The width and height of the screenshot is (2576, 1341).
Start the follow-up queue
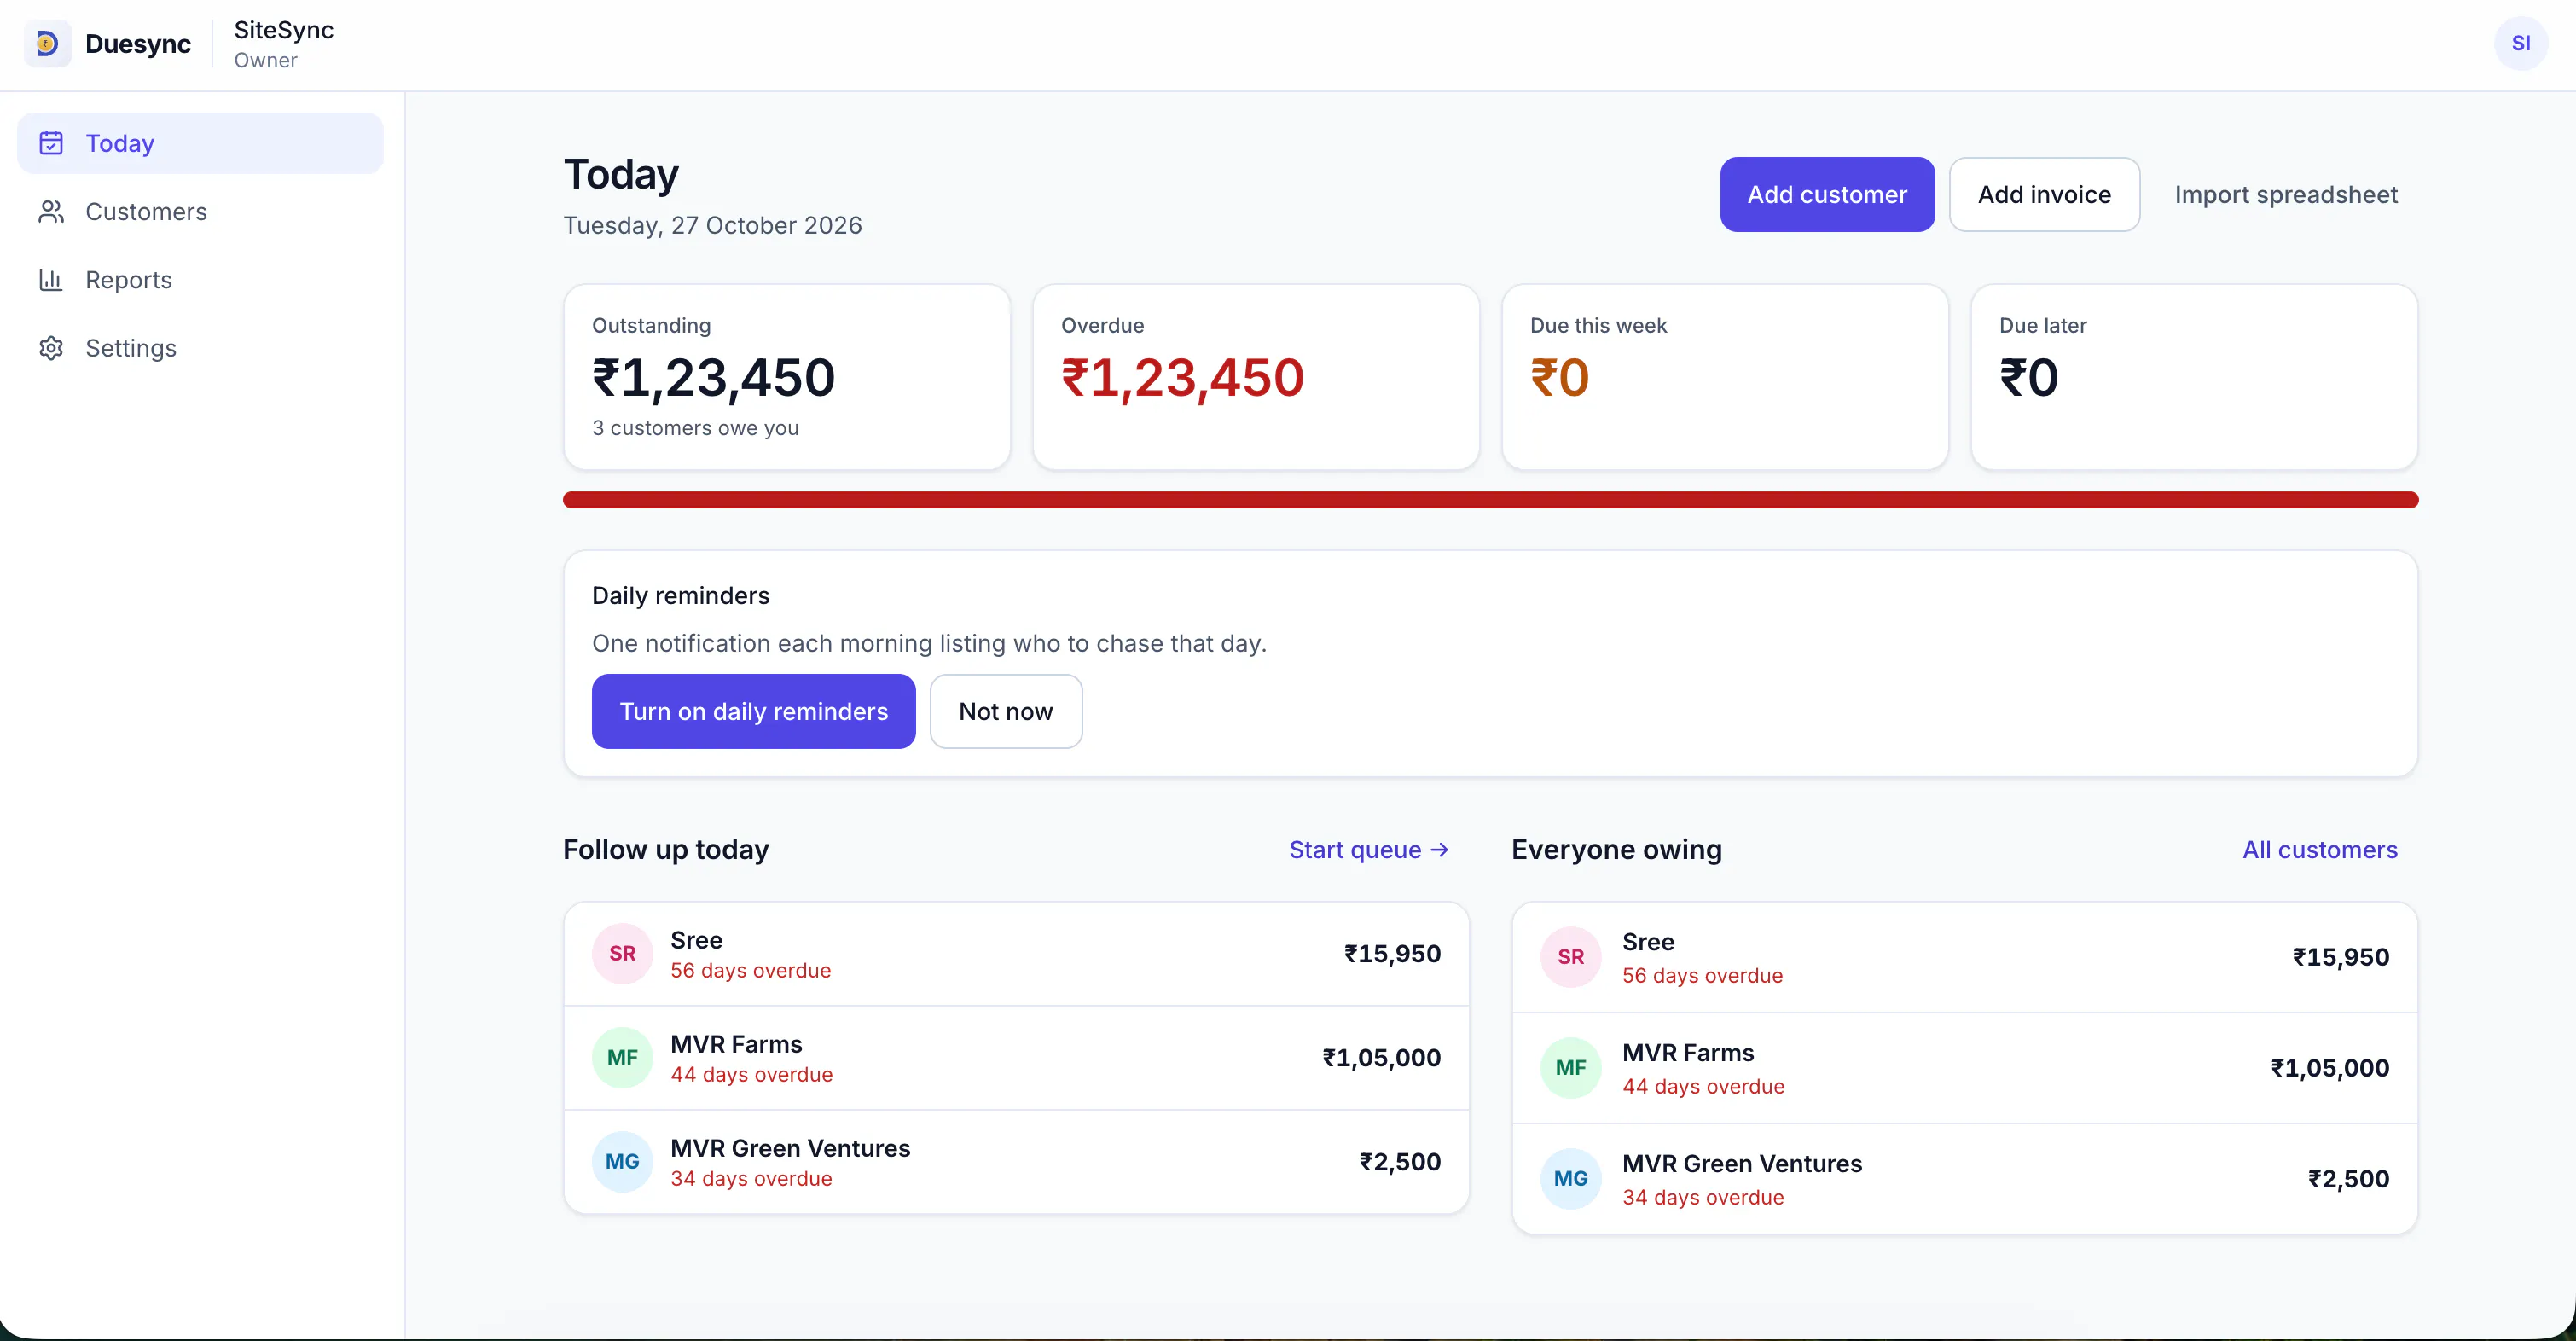pos(1368,850)
